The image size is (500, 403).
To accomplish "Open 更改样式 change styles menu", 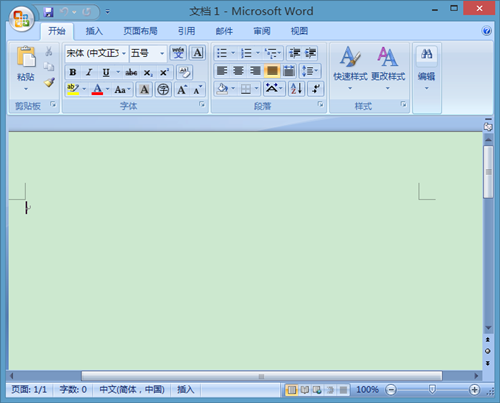I will [x=388, y=68].
